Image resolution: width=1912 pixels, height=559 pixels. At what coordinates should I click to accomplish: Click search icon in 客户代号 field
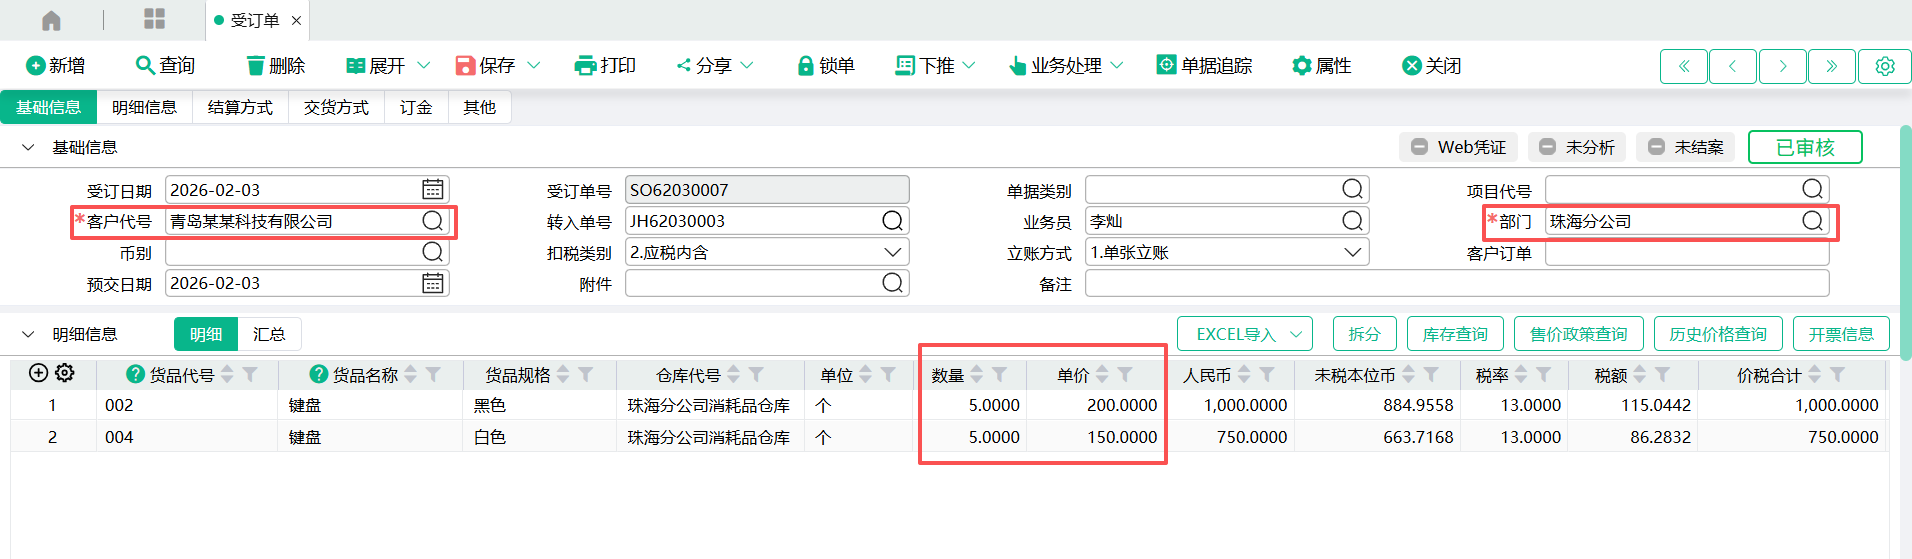tap(432, 221)
